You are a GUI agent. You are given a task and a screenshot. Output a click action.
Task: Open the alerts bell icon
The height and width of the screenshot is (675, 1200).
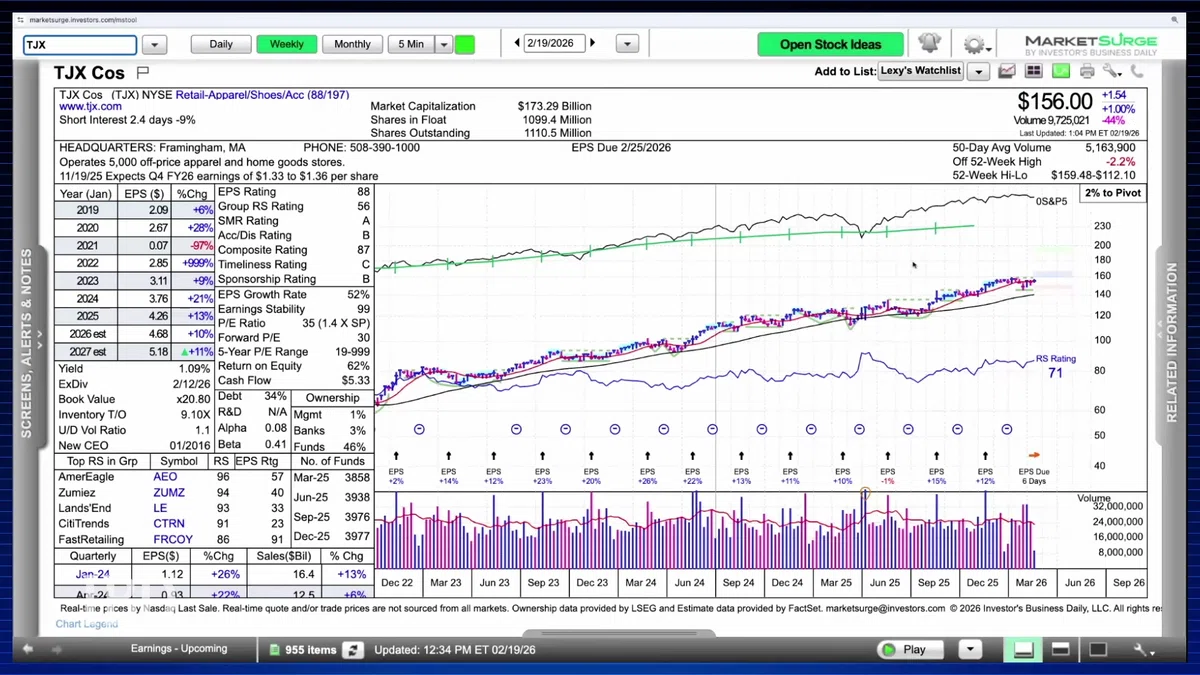pyautogui.click(x=929, y=43)
